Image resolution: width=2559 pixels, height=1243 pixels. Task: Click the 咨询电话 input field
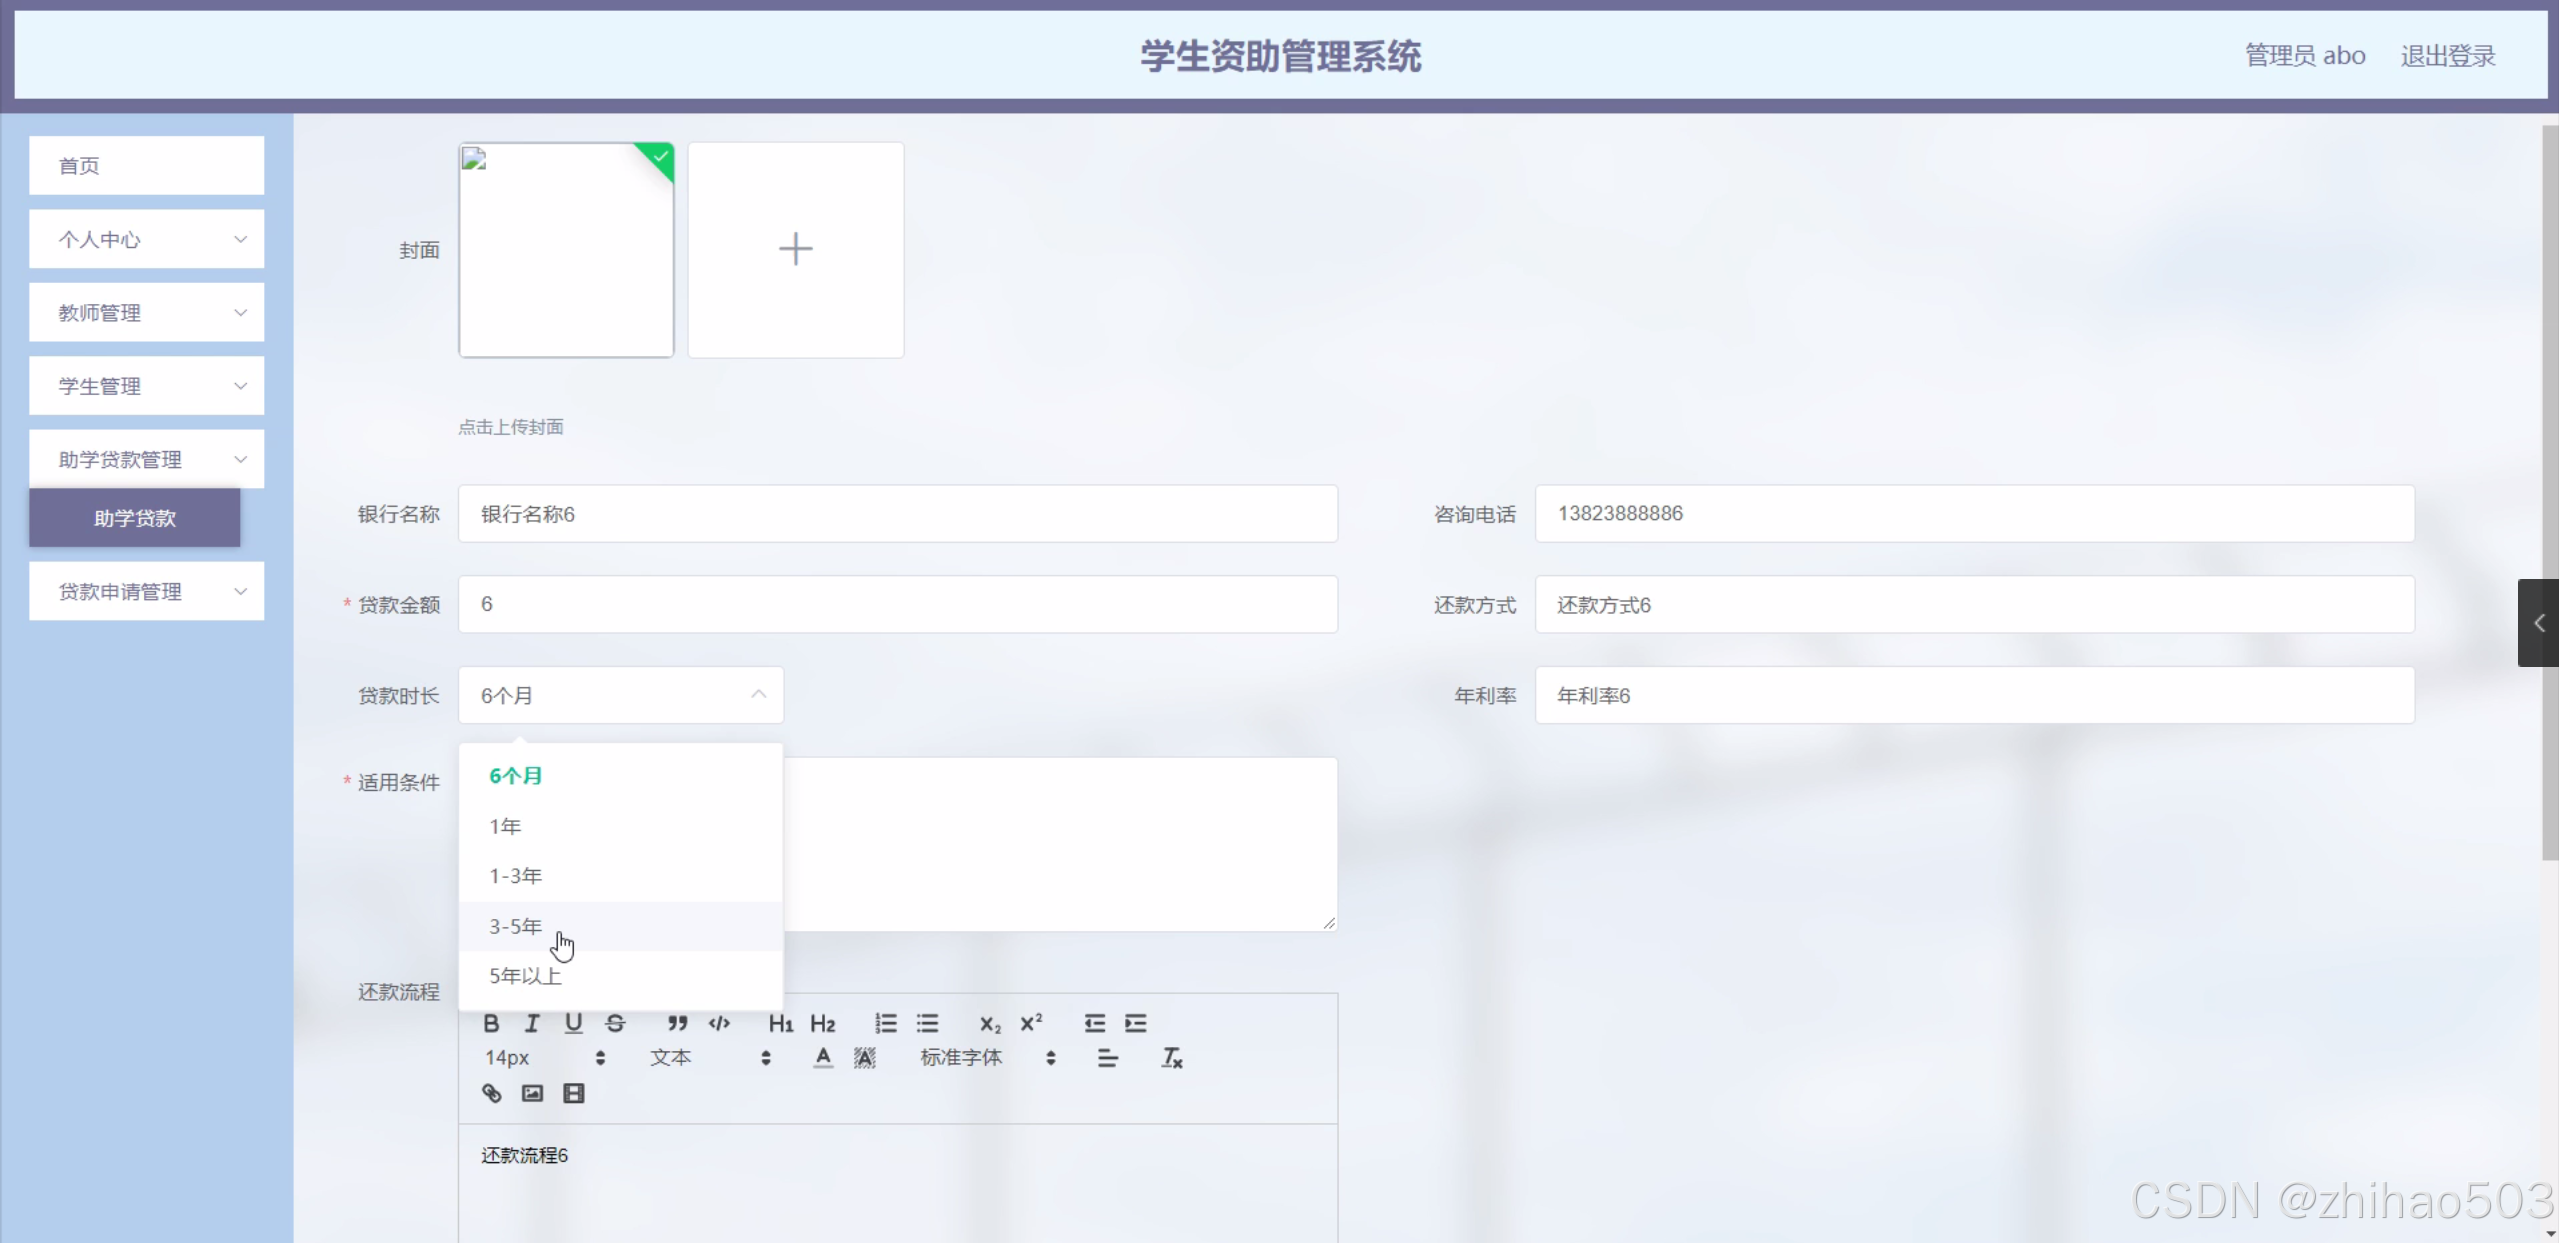(x=1974, y=514)
